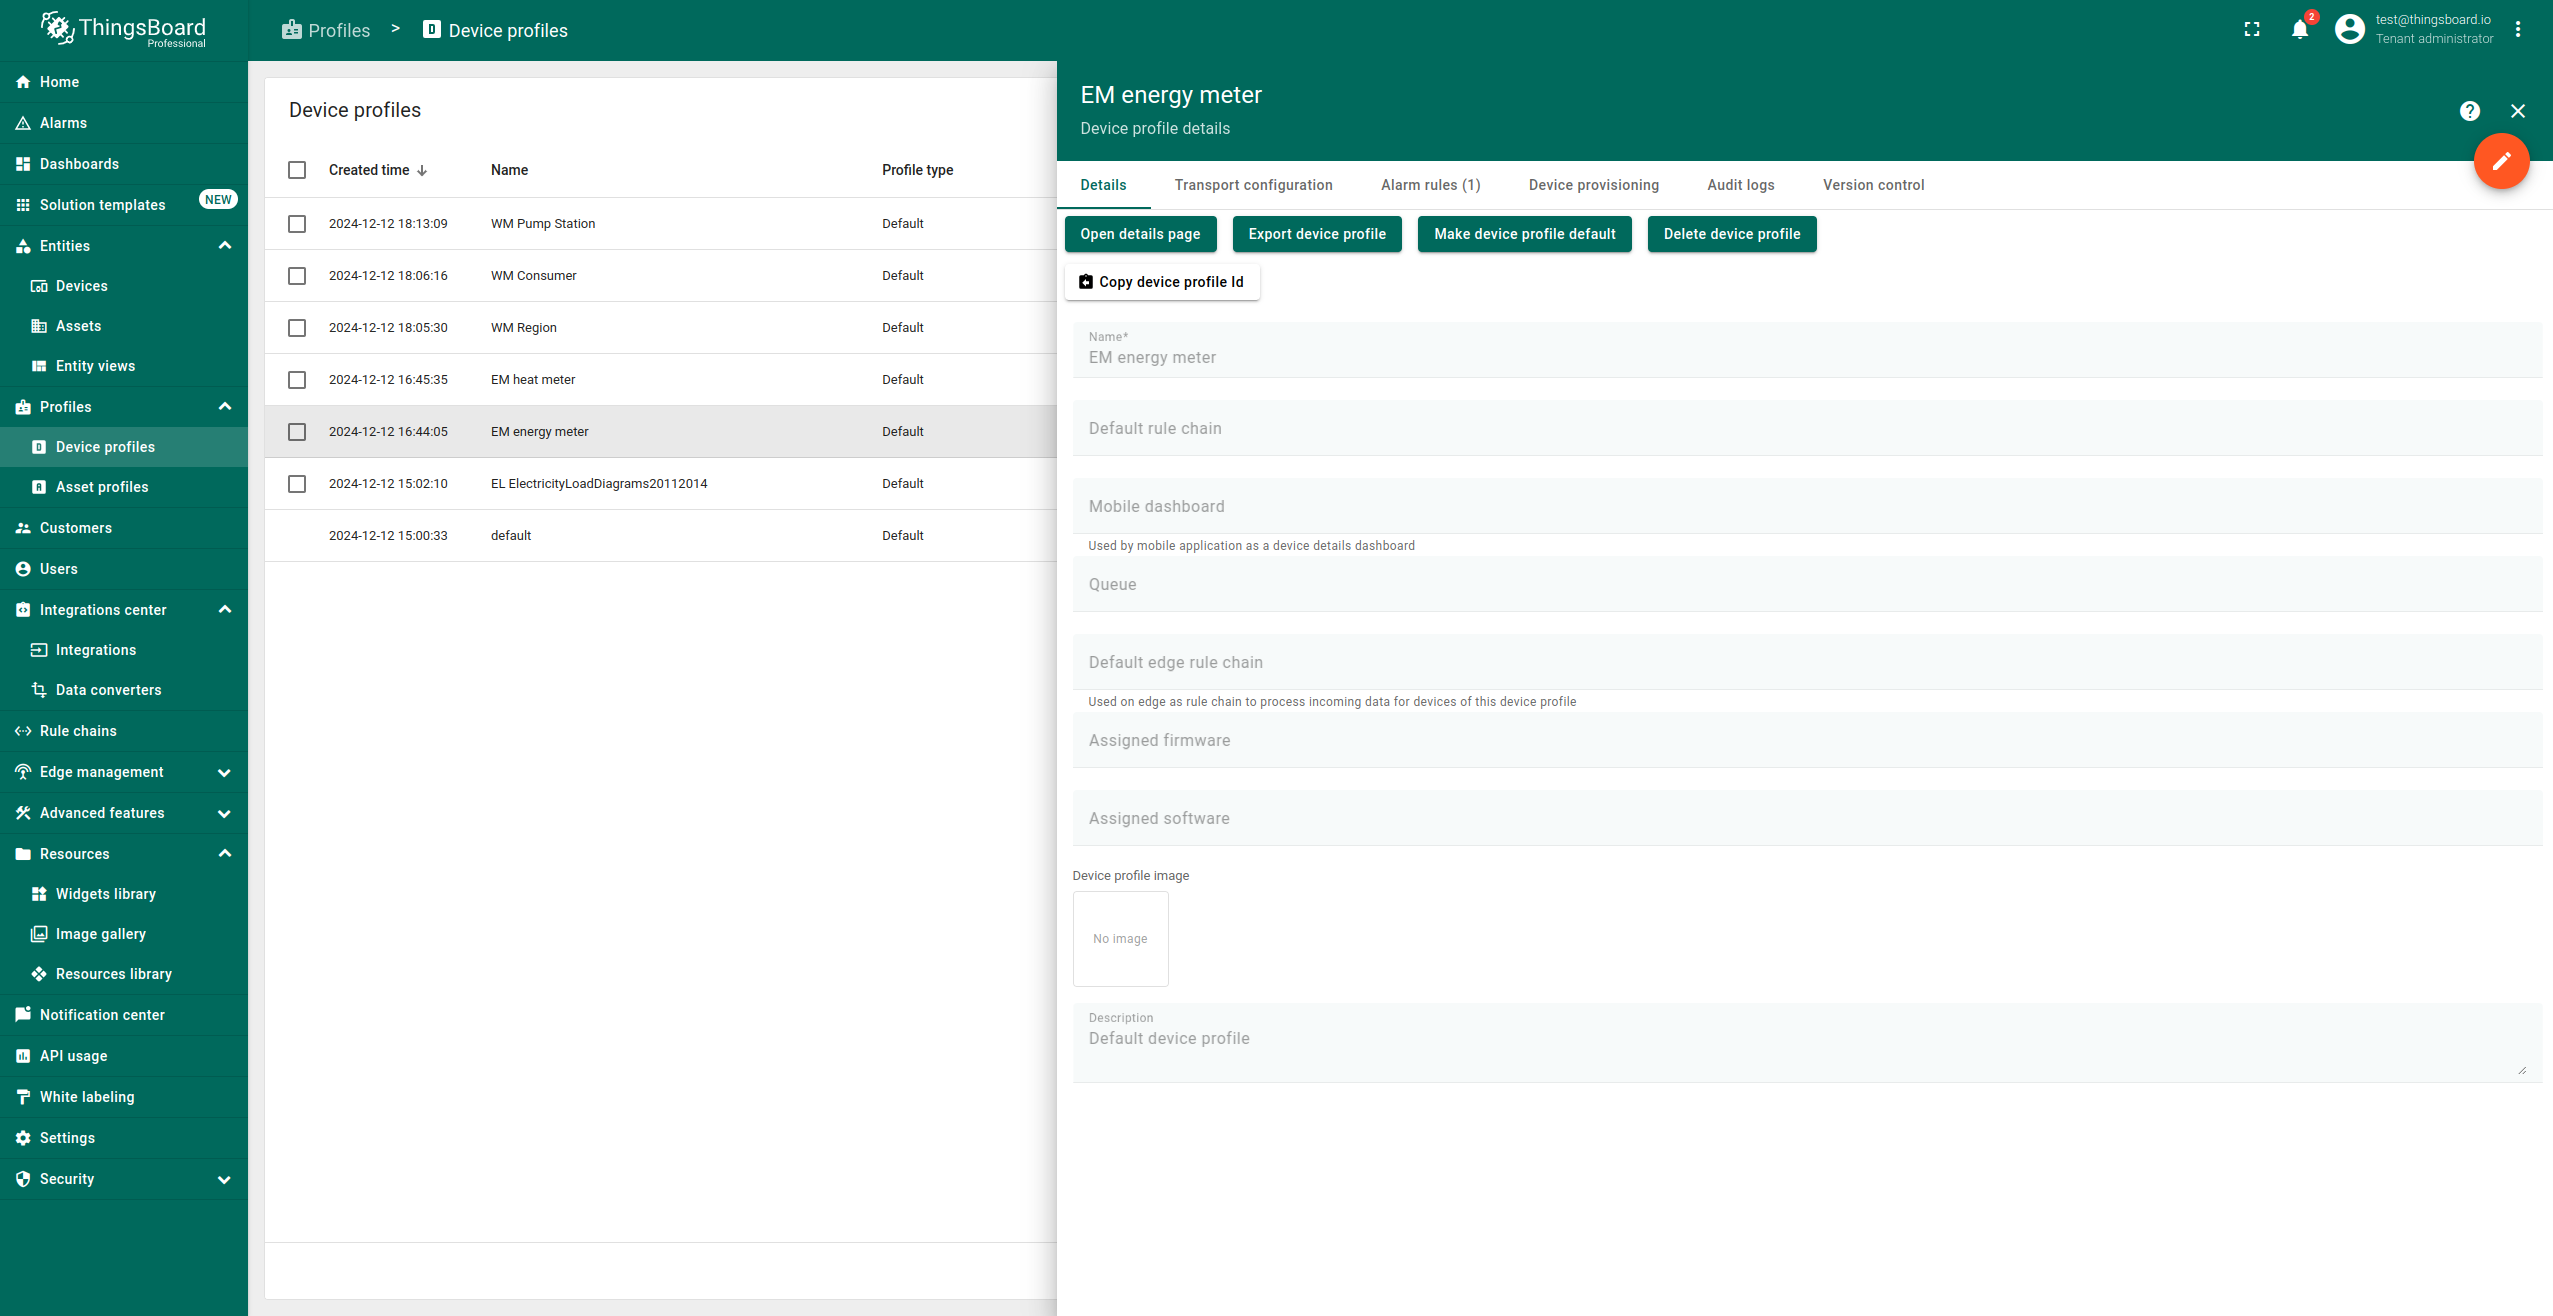Click the help question mark icon

tap(2469, 111)
